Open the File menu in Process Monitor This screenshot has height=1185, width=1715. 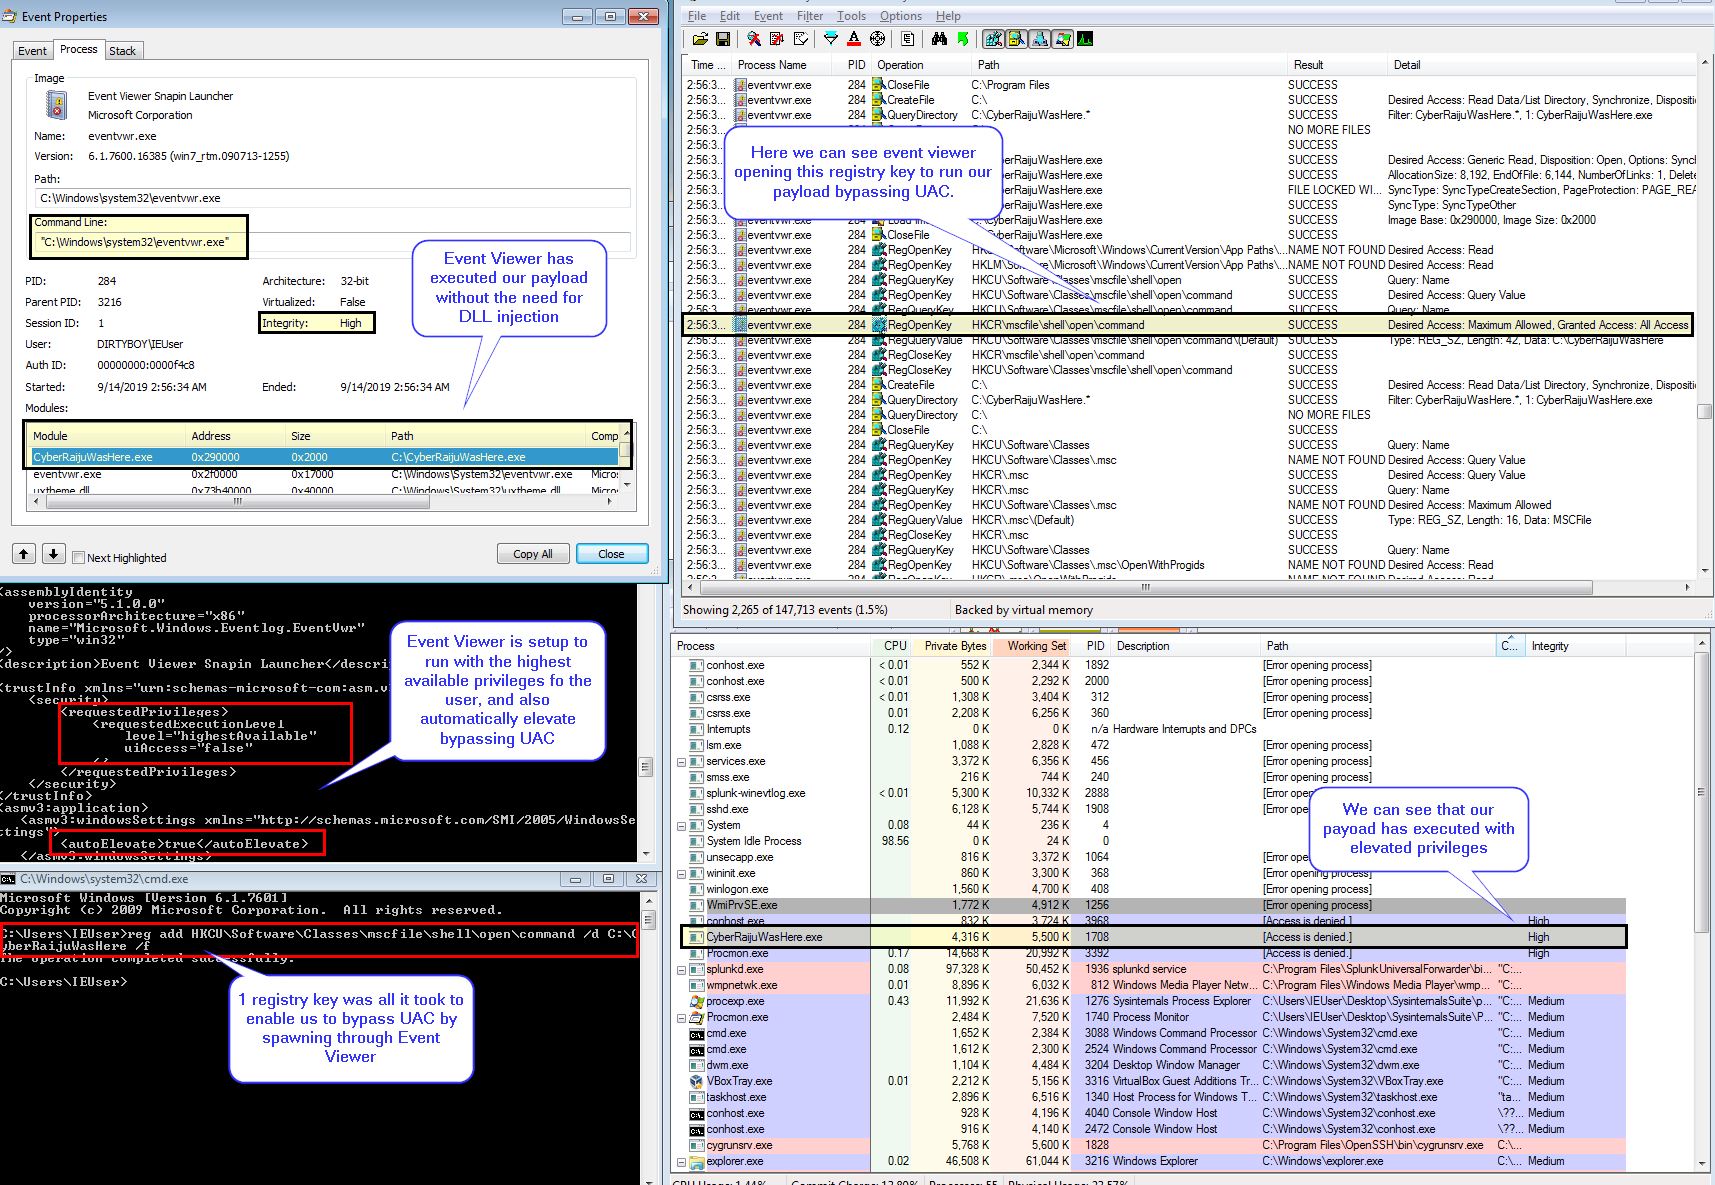pos(697,16)
